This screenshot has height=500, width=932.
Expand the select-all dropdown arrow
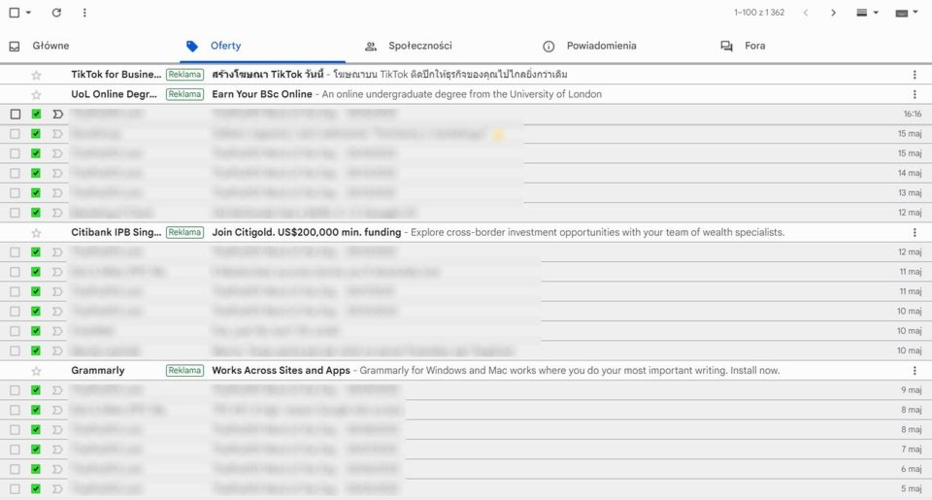tap(28, 13)
